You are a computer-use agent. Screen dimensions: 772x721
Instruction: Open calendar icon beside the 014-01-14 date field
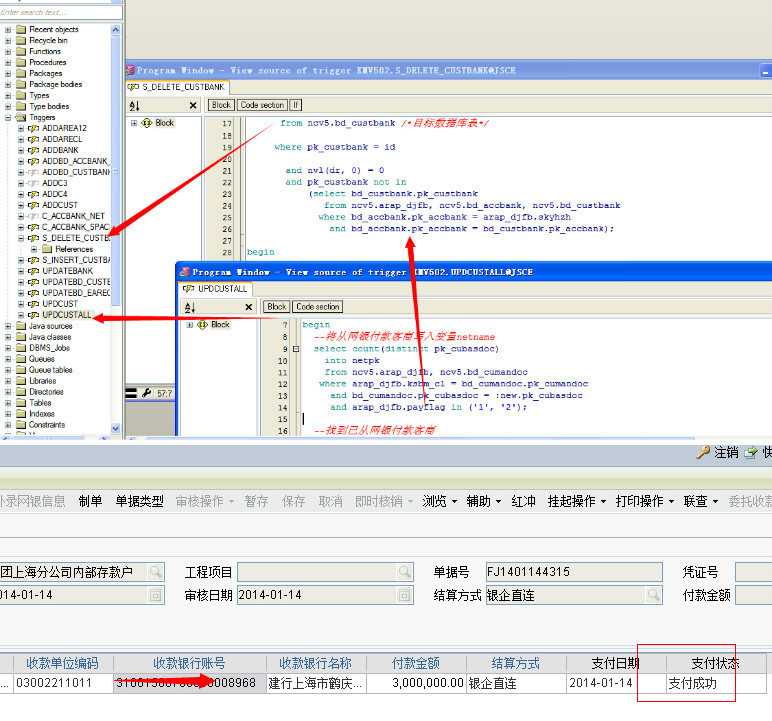[156, 595]
